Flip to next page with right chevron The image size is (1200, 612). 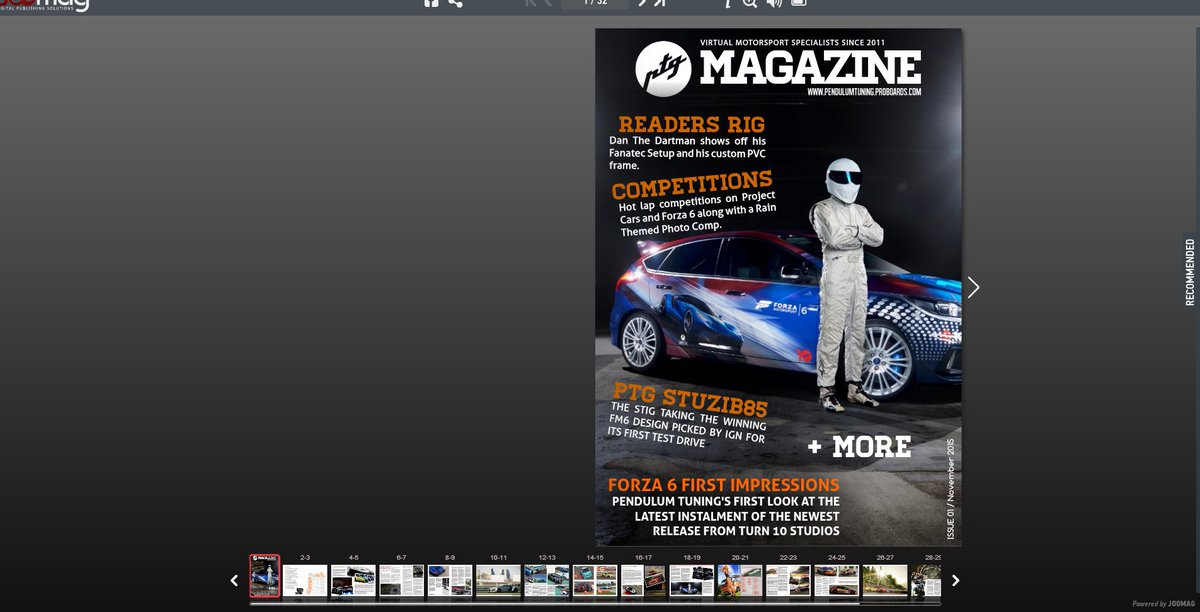[x=973, y=287]
